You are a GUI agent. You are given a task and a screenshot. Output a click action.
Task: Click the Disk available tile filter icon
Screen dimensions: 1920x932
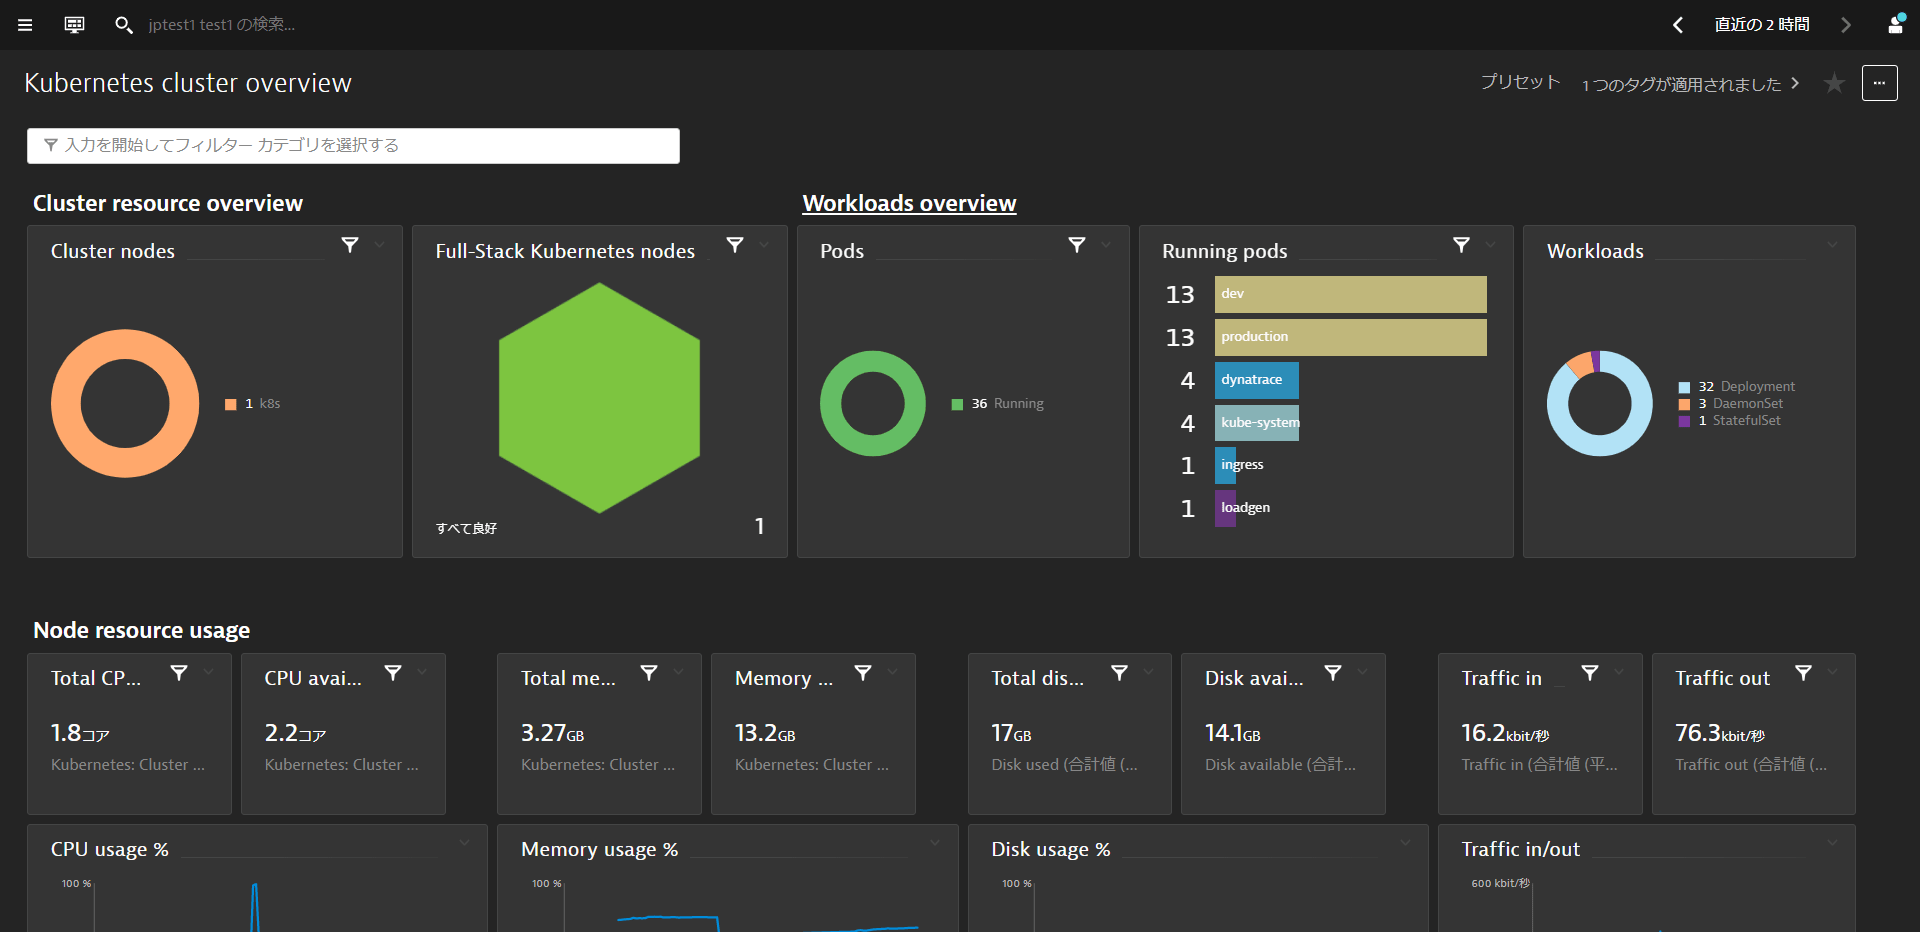[1333, 673]
